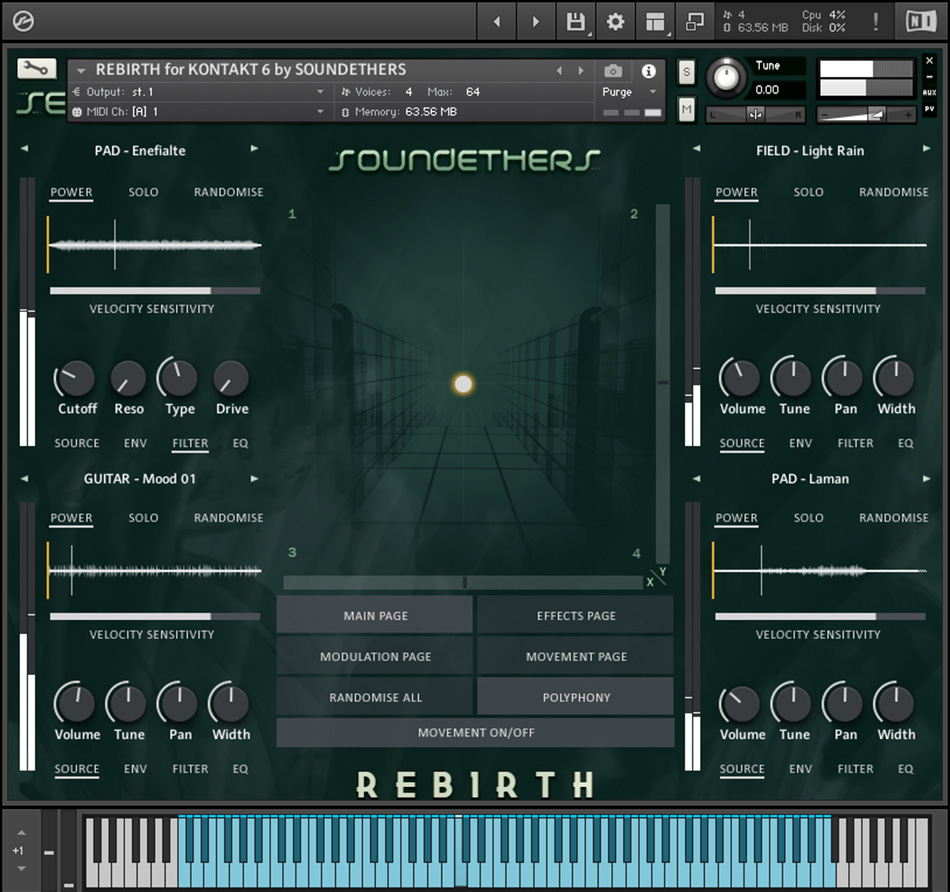Open the Output st. 1 dropdown
This screenshot has width=950, height=892.
tap(321, 92)
